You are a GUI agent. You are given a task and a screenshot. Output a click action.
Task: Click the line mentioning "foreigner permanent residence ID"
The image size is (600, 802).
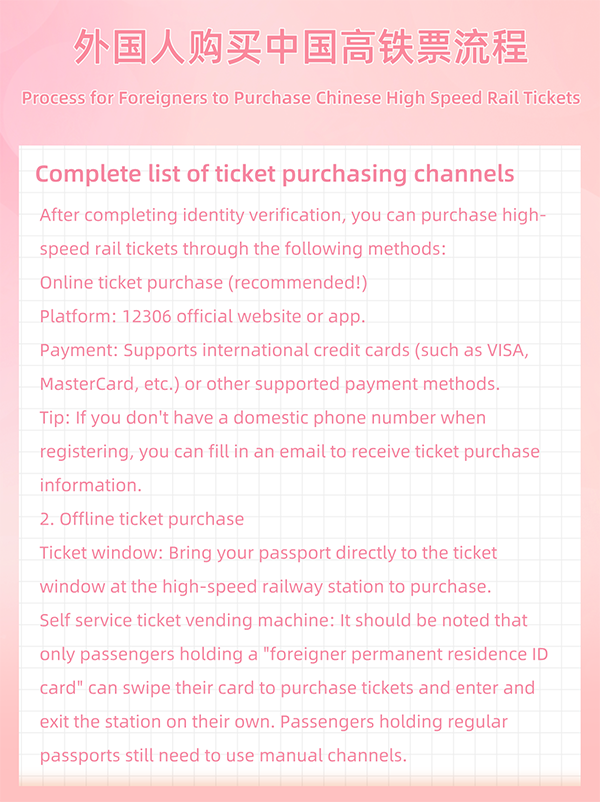[x=293, y=654]
